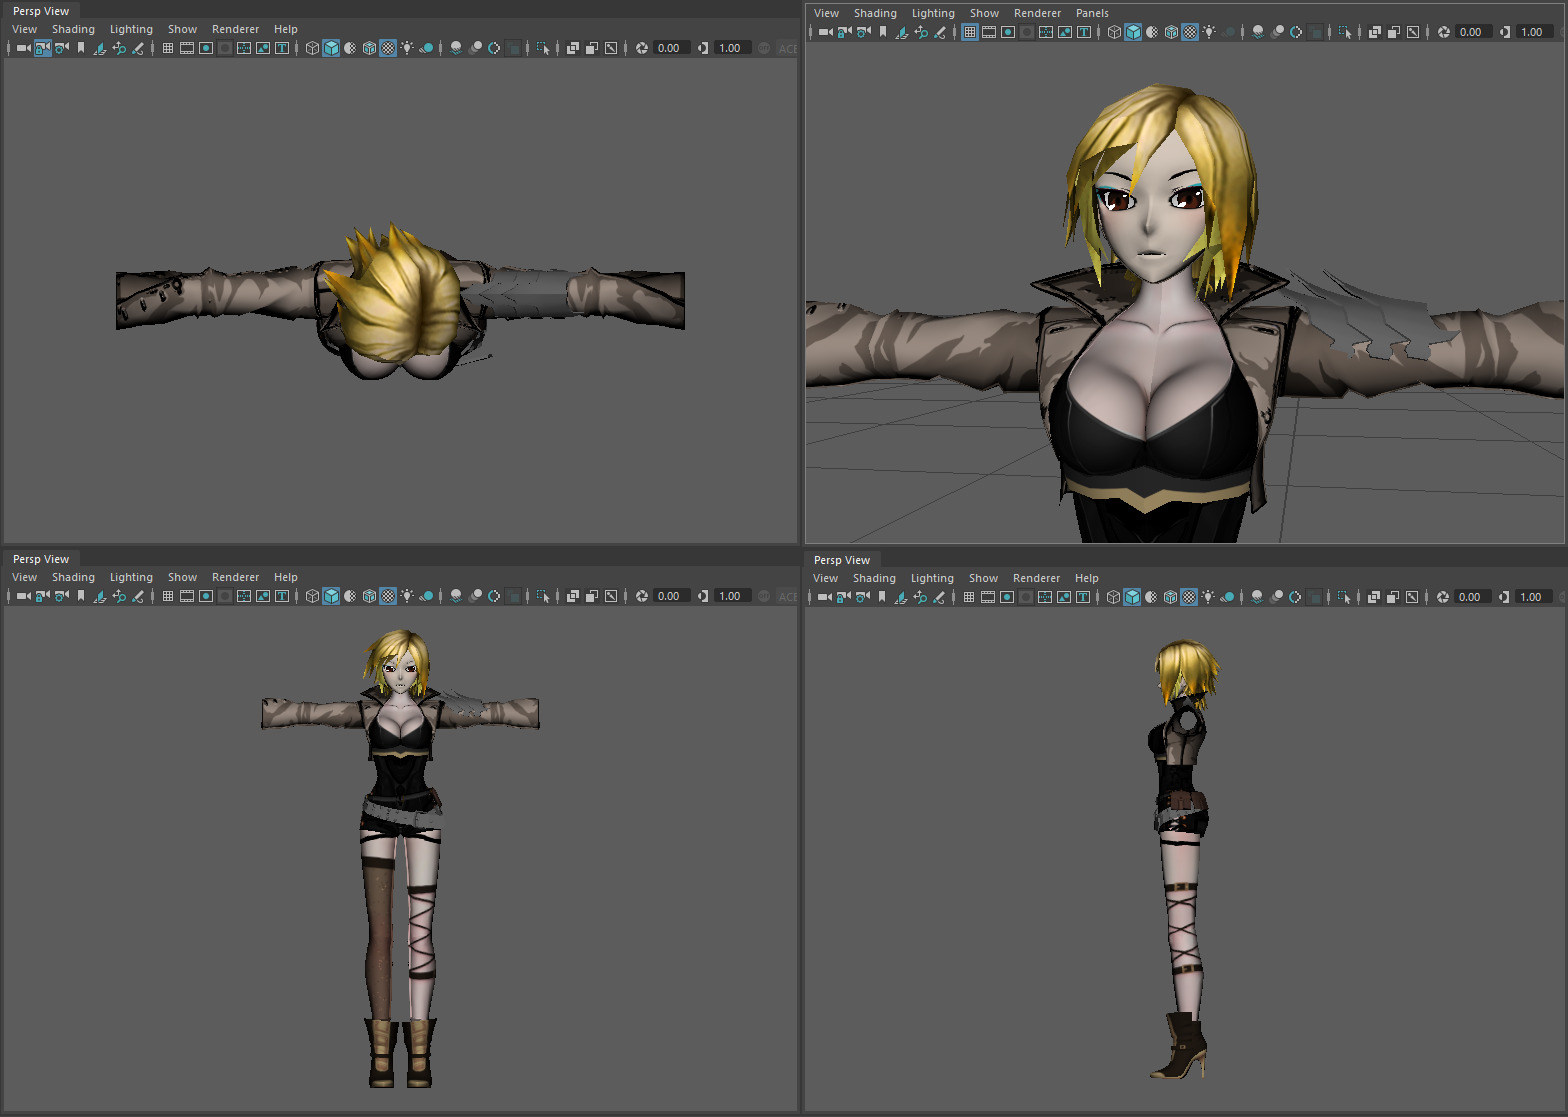Open Show menu in bottom-left panel

(182, 577)
